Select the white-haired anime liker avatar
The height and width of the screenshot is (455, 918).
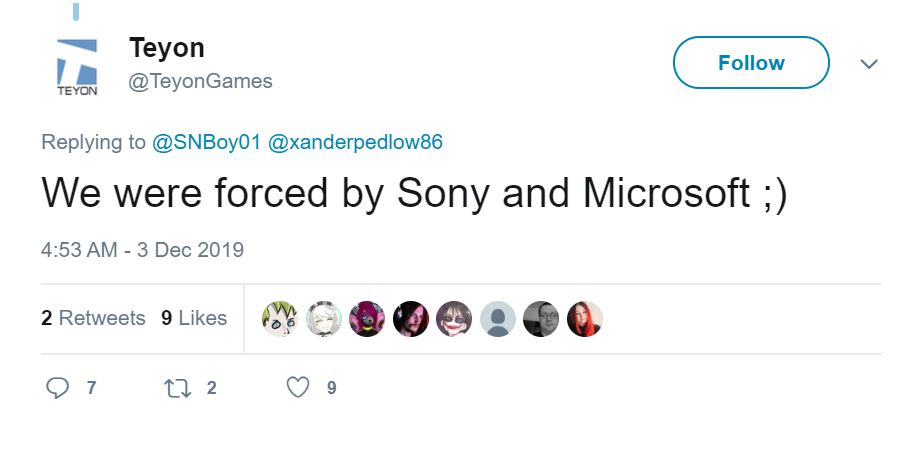(x=323, y=319)
